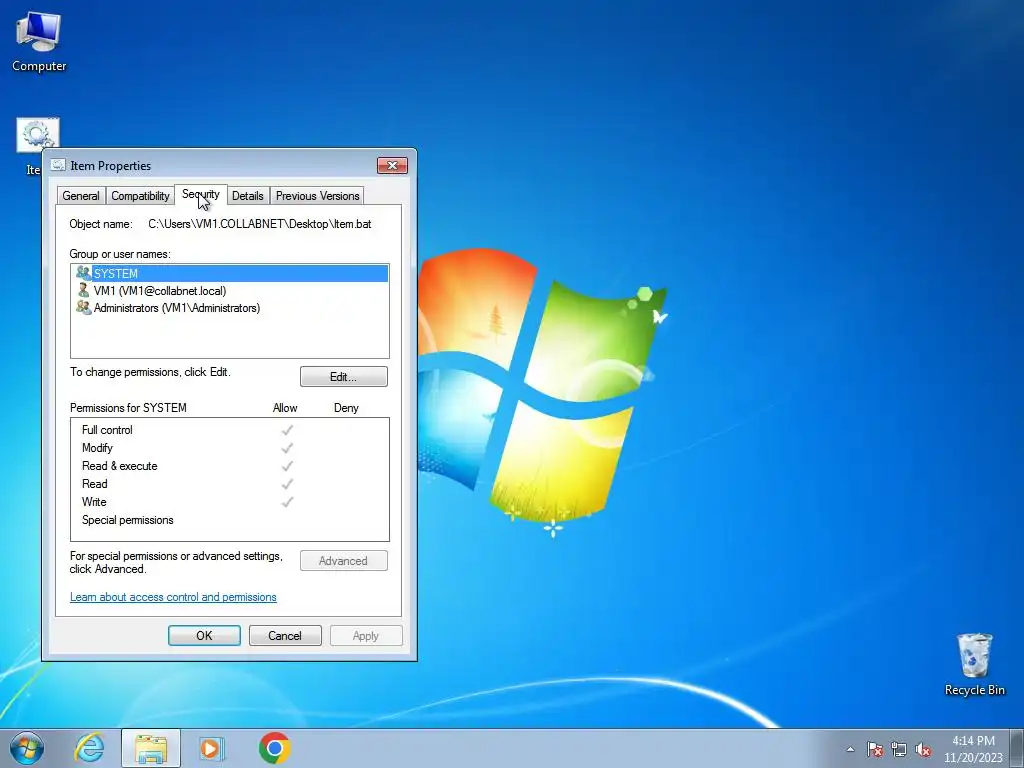Switch to the Details tab
The width and height of the screenshot is (1024, 768).
248,196
